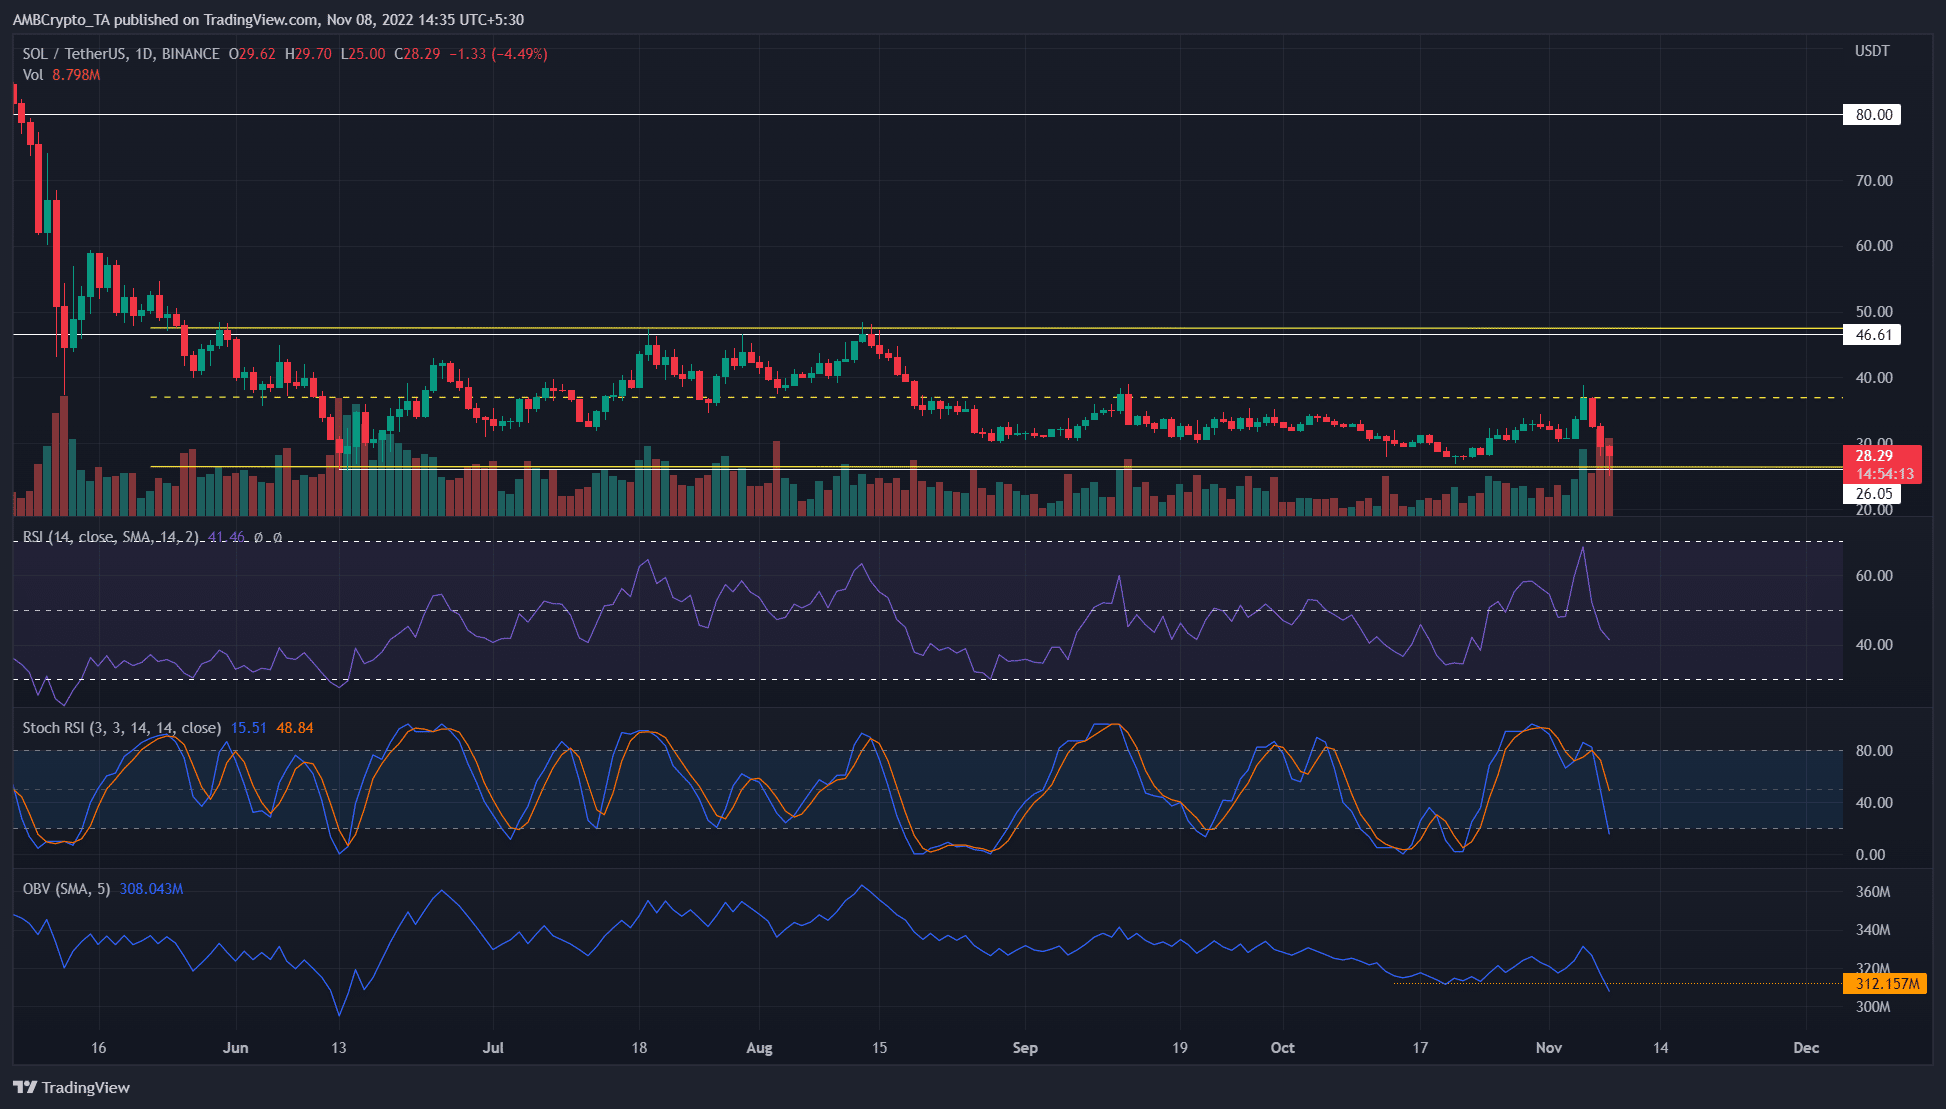The height and width of the screenshot is (1109, 1946).
Task: Click the orange OBV value label 312.157M
Action: point(1885,984)
